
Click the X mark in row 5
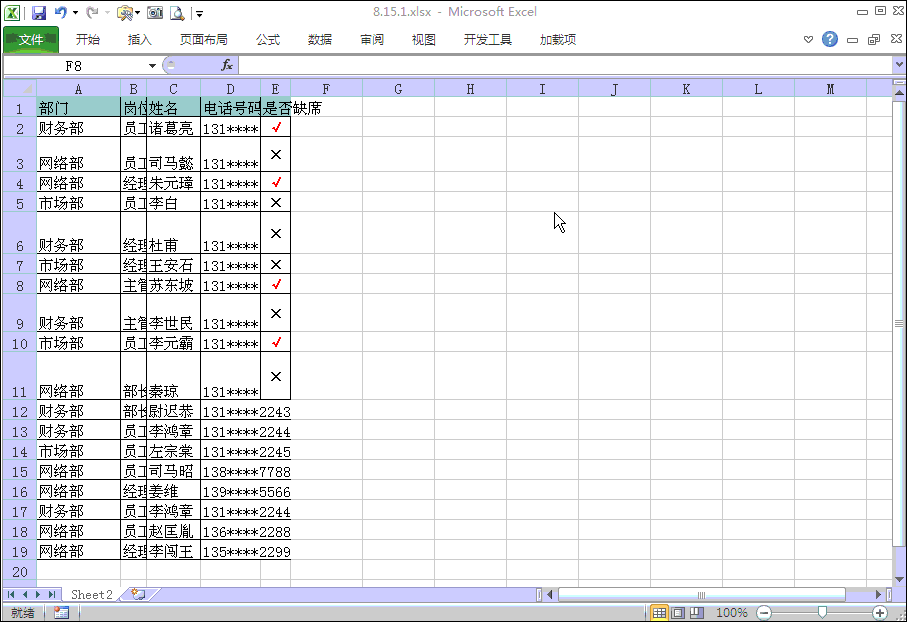click(x=276, y=203)
